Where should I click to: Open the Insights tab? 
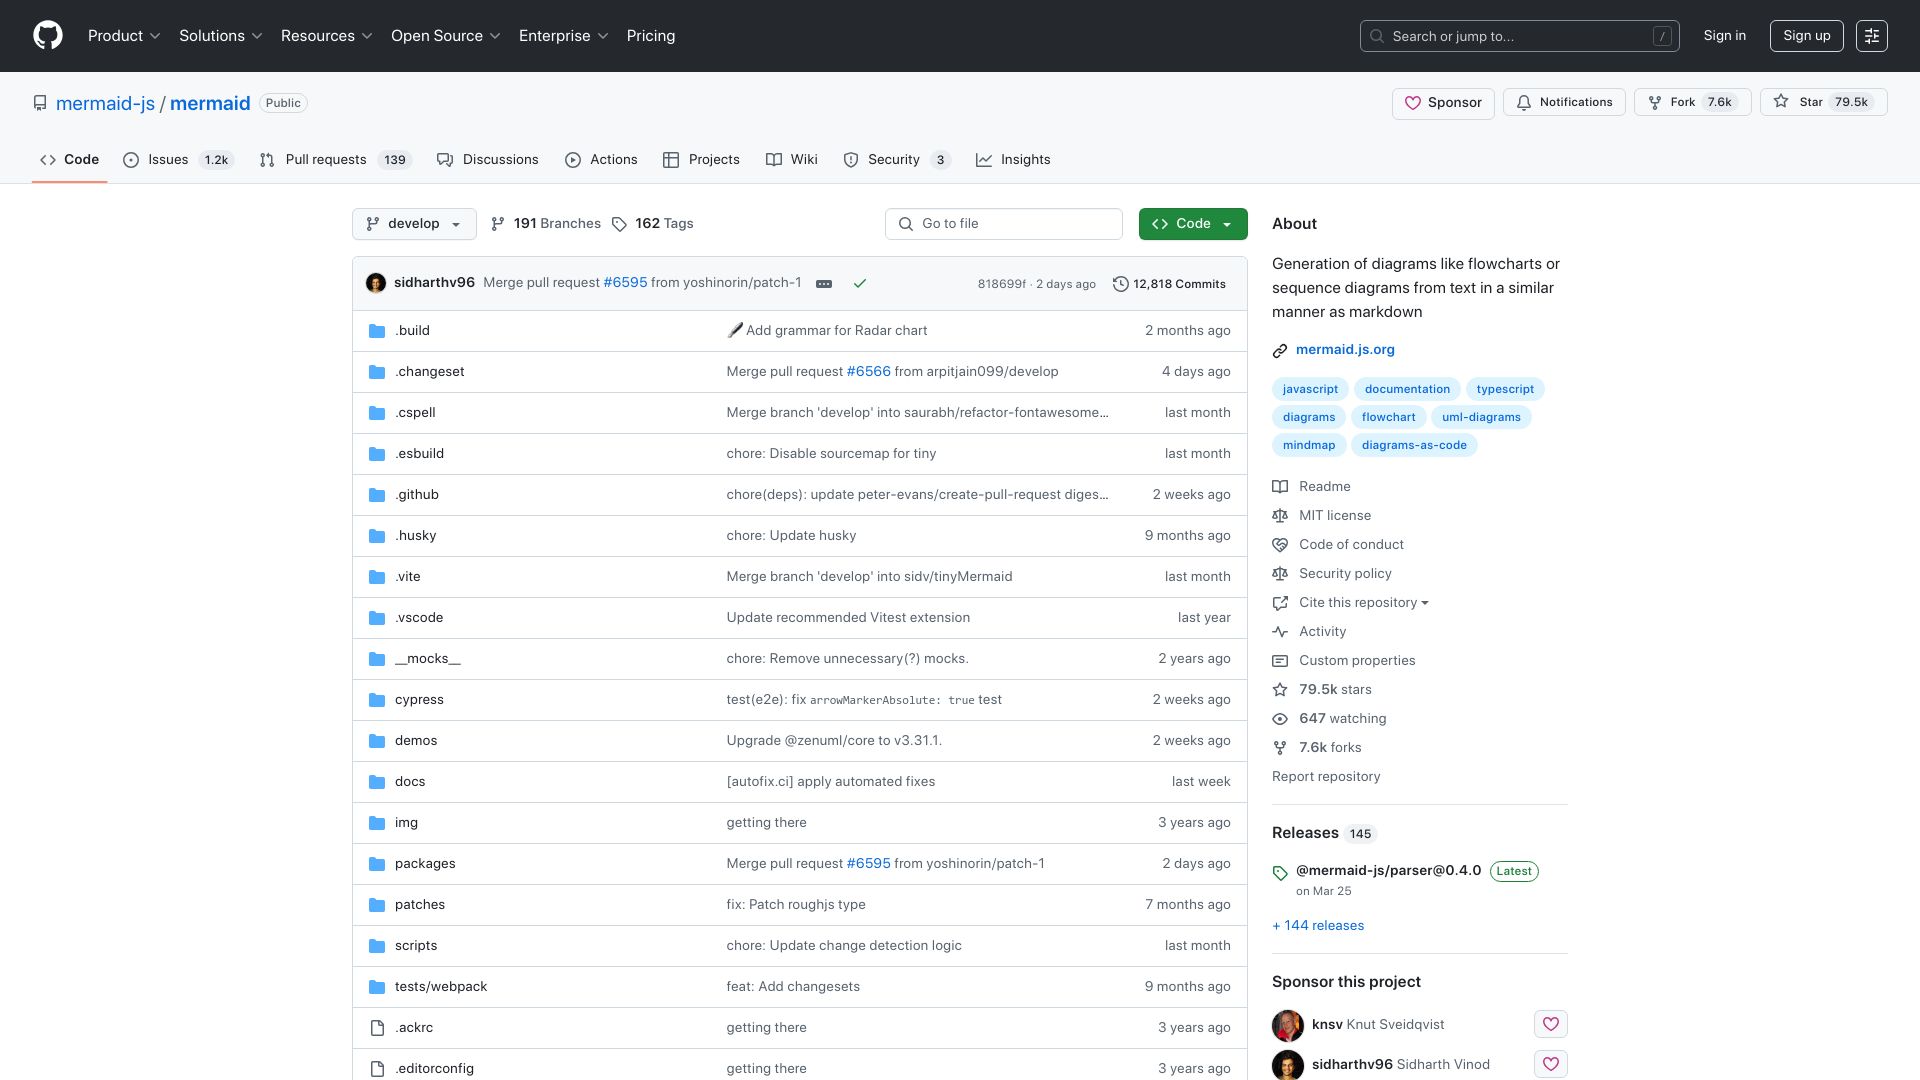[1013, 160]
